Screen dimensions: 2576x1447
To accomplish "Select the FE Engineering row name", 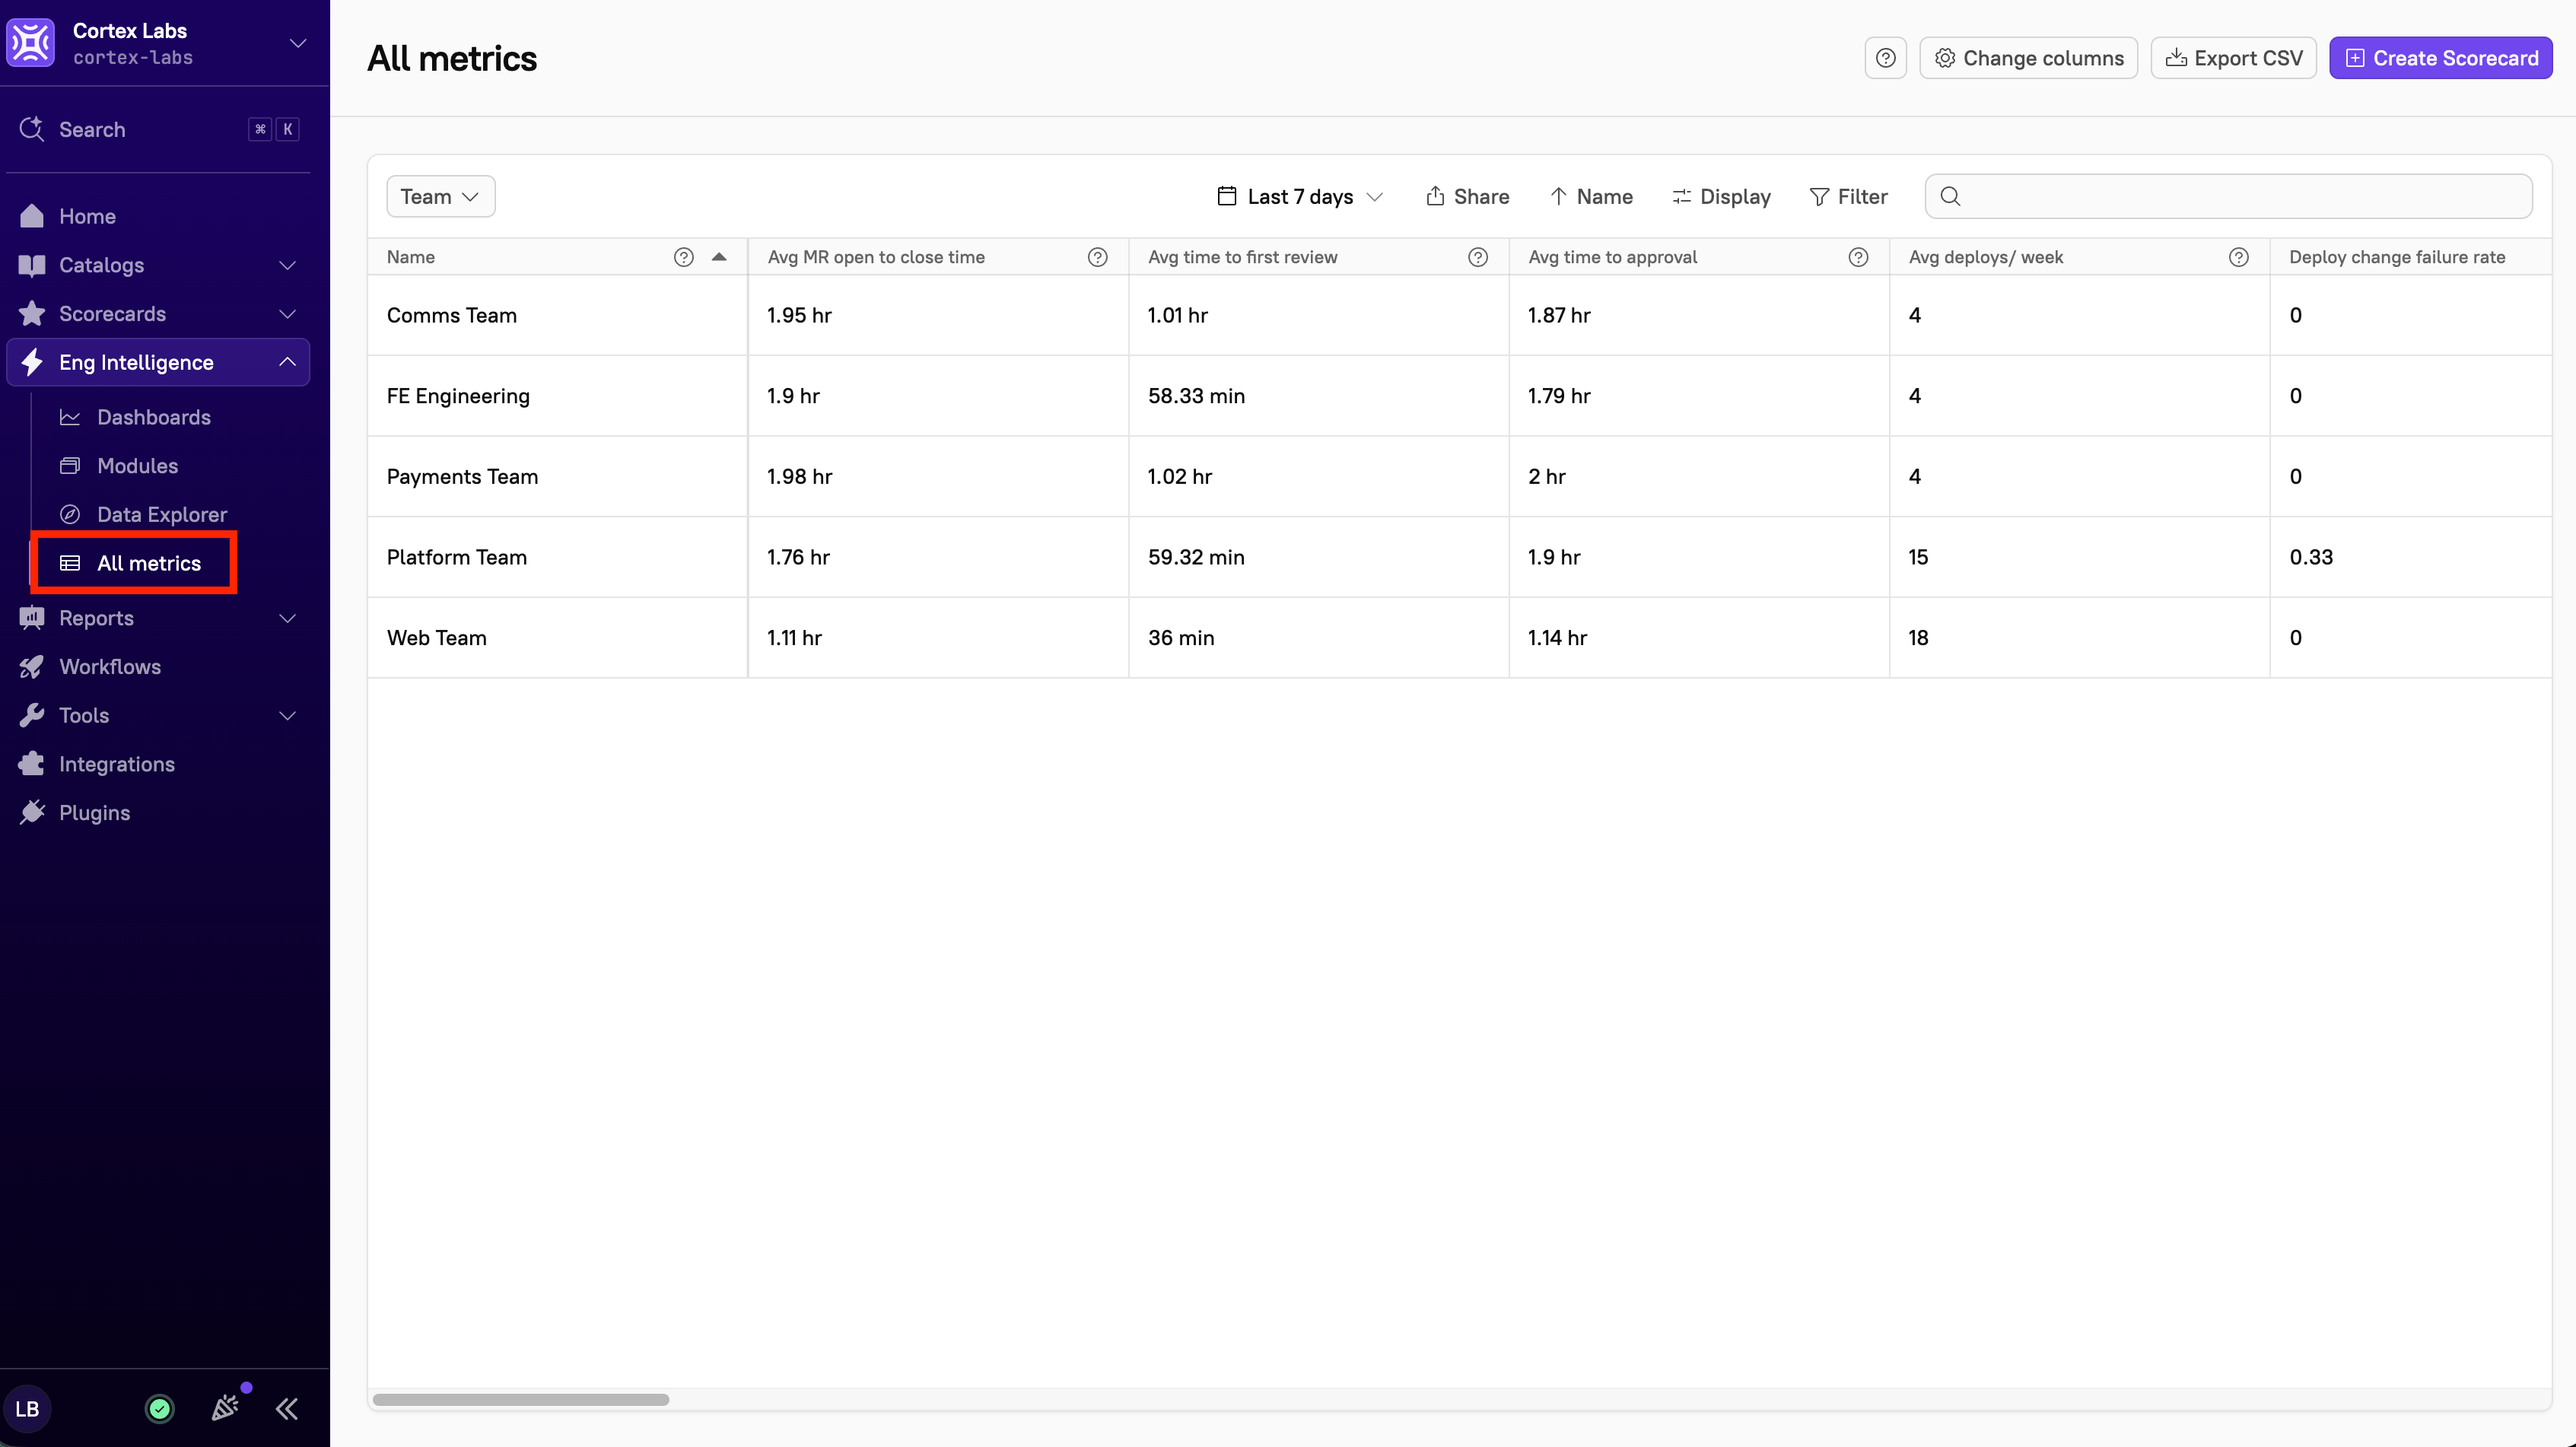I will click(458, 396).
